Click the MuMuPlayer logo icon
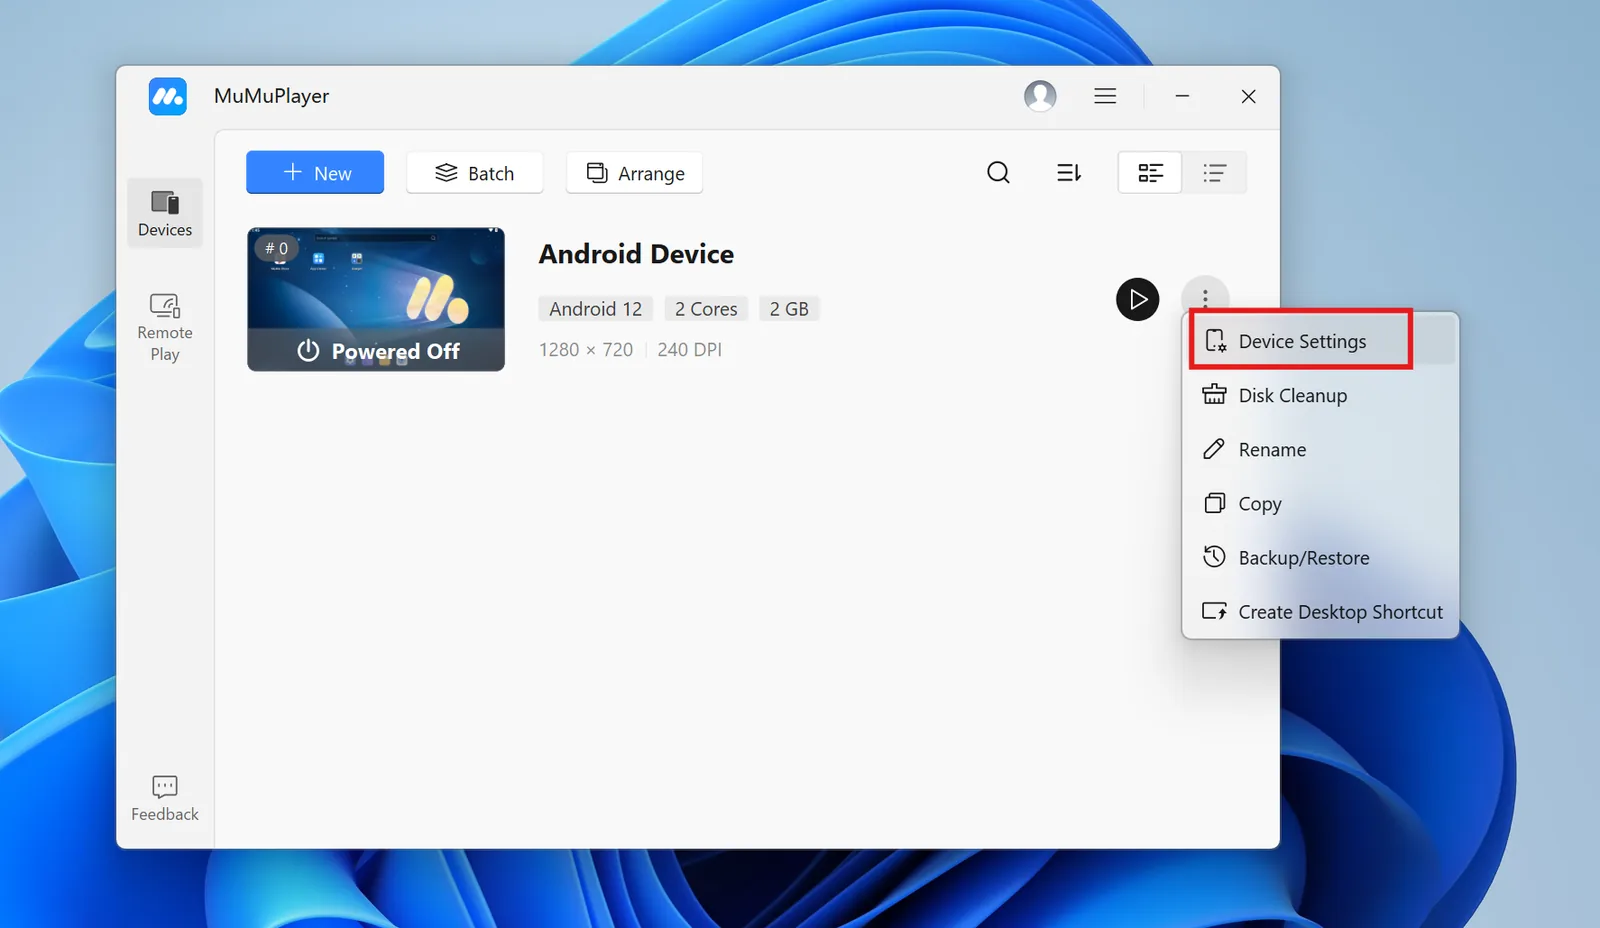 (167, 96)
